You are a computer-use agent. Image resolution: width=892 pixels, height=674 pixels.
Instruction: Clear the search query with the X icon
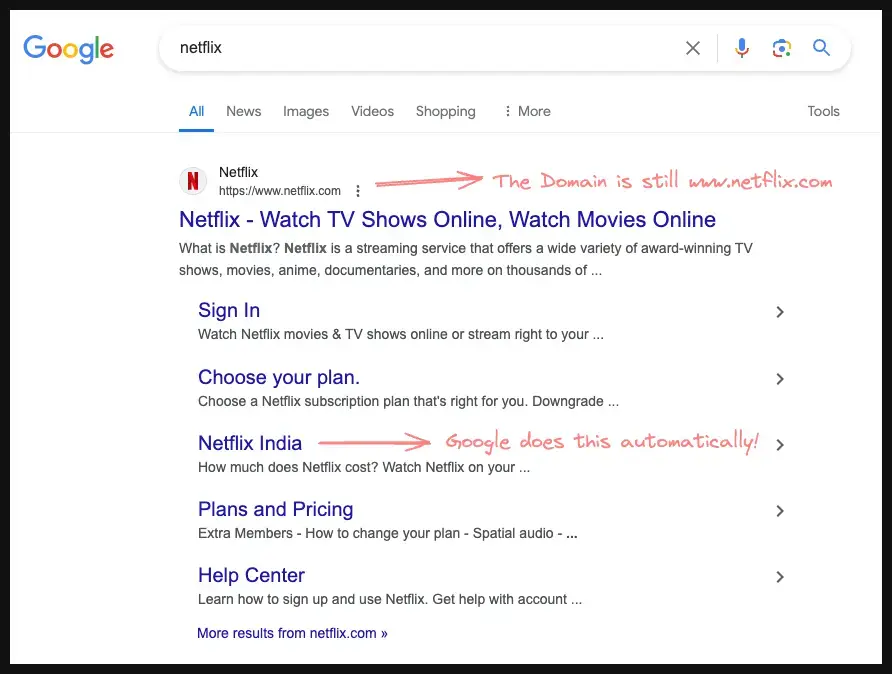click(693, 47)
